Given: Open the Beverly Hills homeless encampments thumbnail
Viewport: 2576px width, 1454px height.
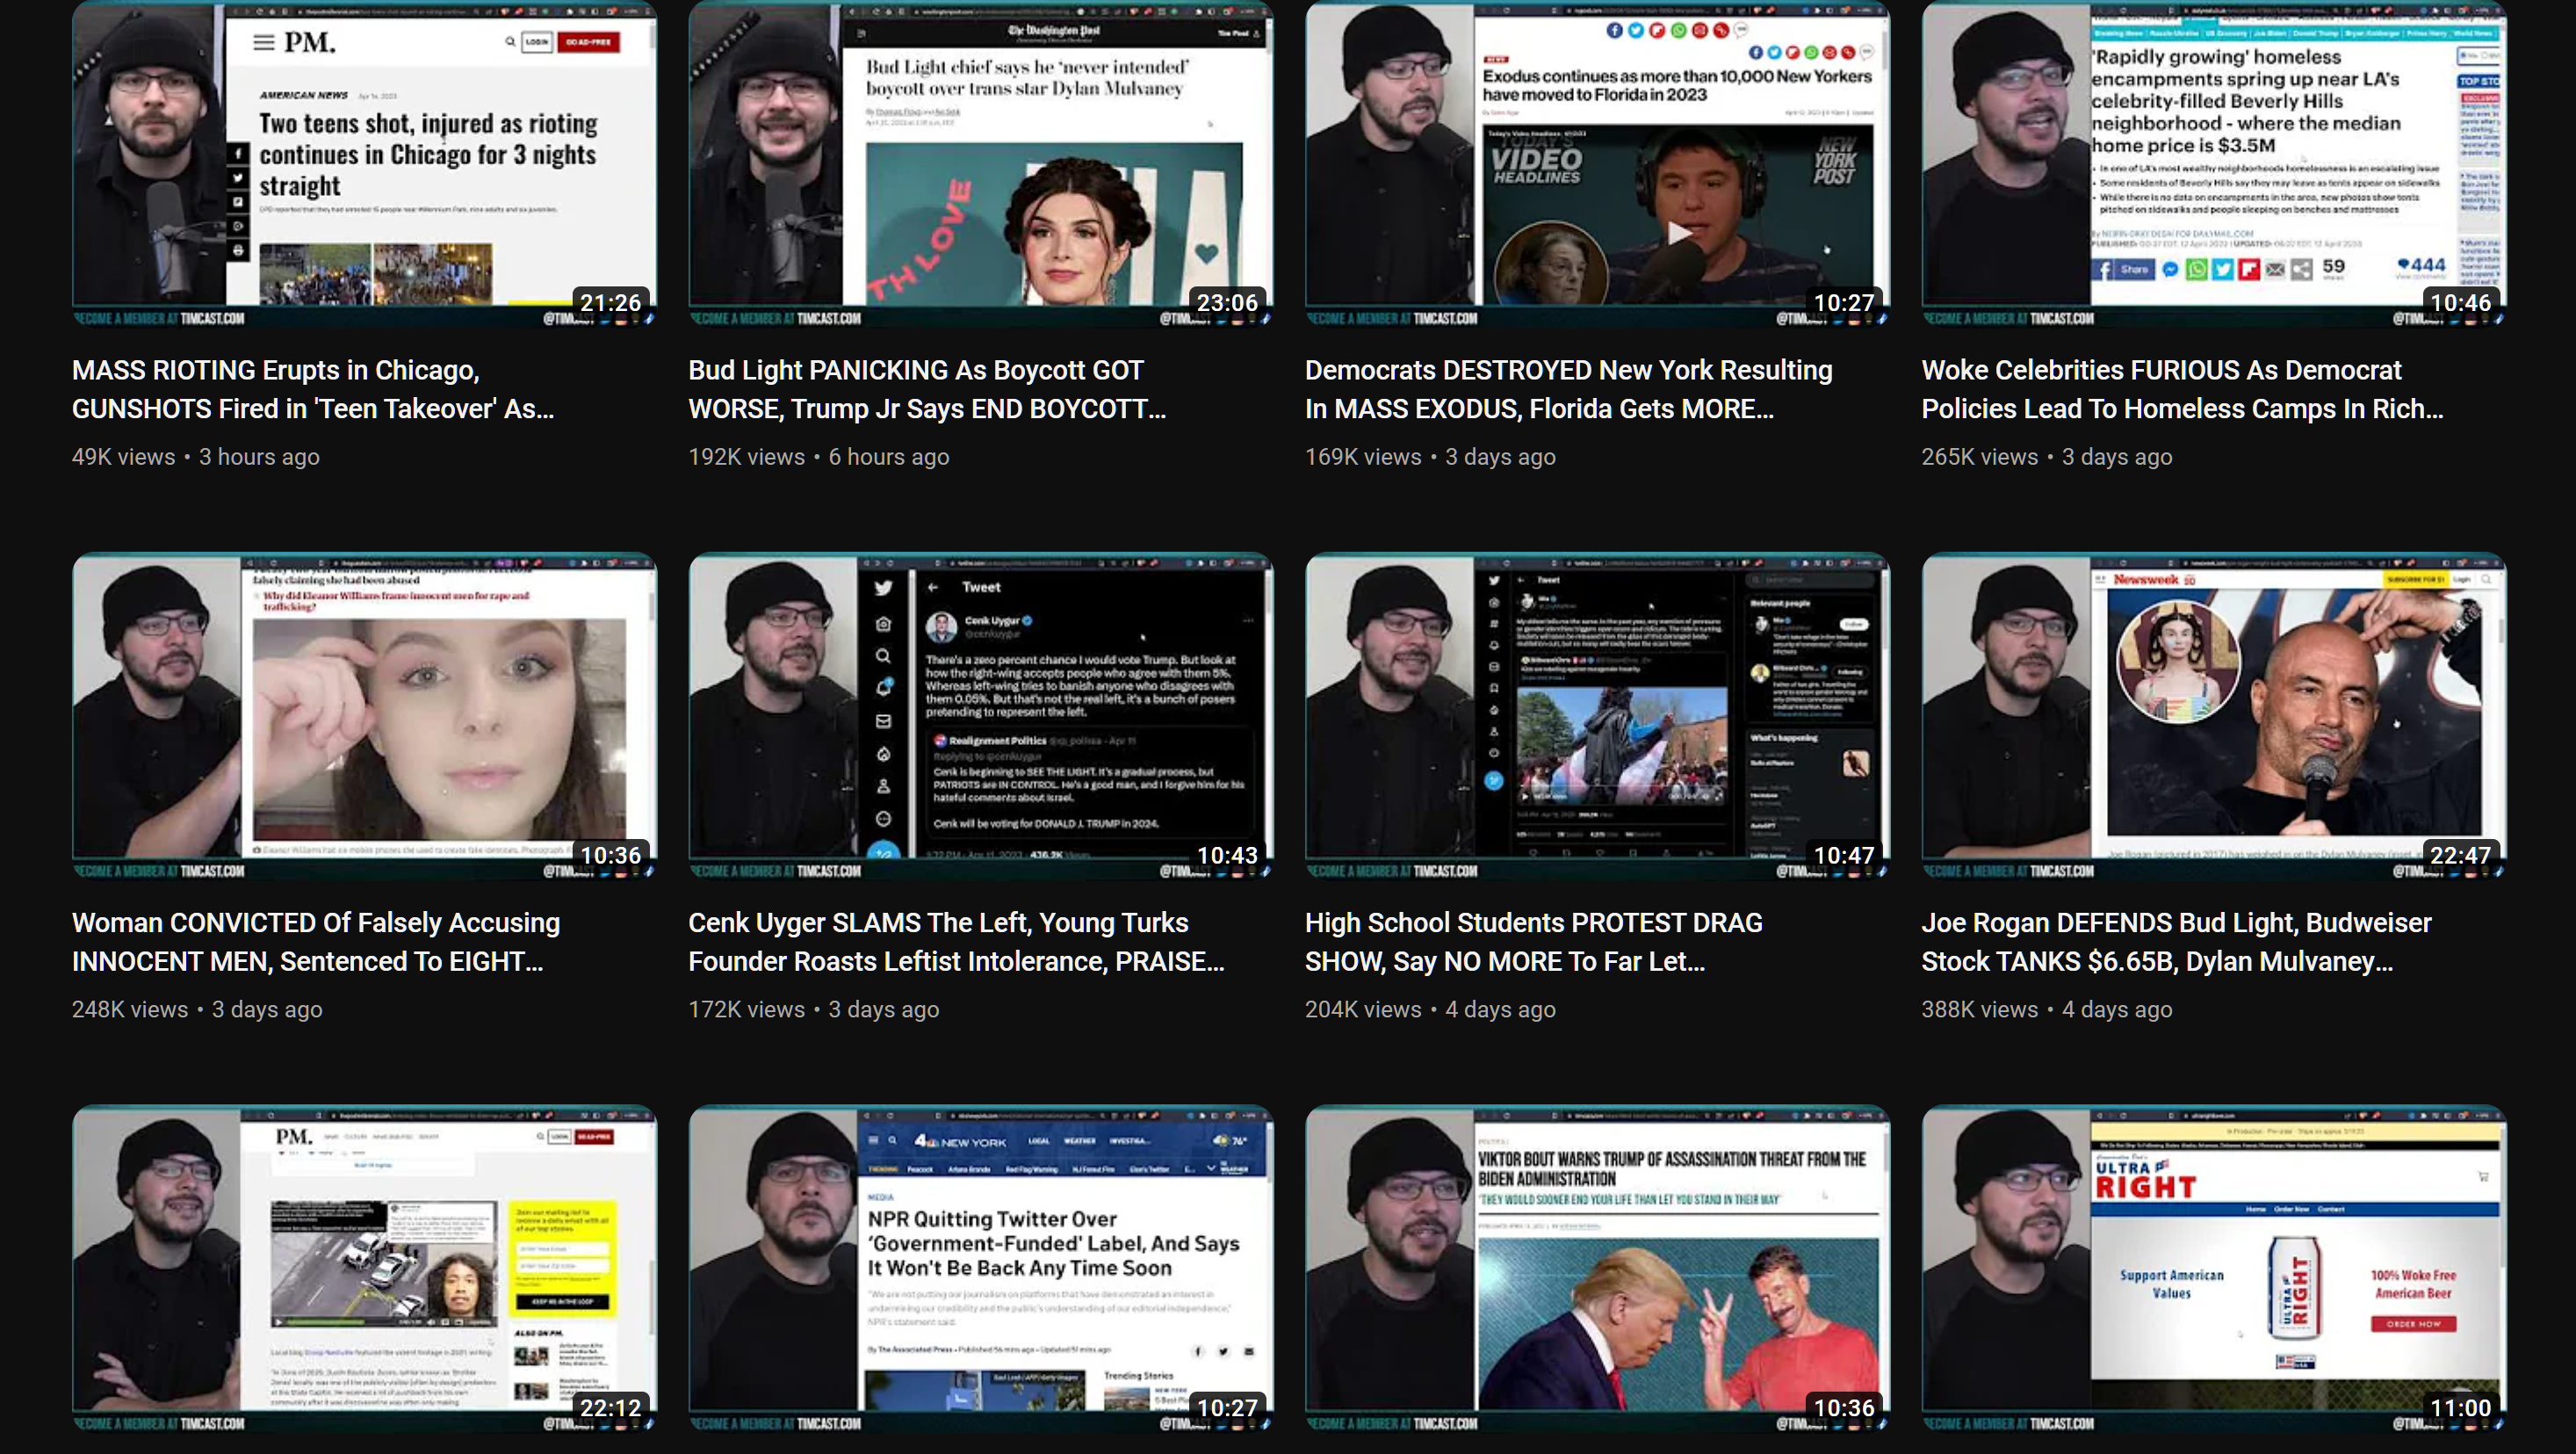Looking at the screenshot, I should pos(2213,164).
